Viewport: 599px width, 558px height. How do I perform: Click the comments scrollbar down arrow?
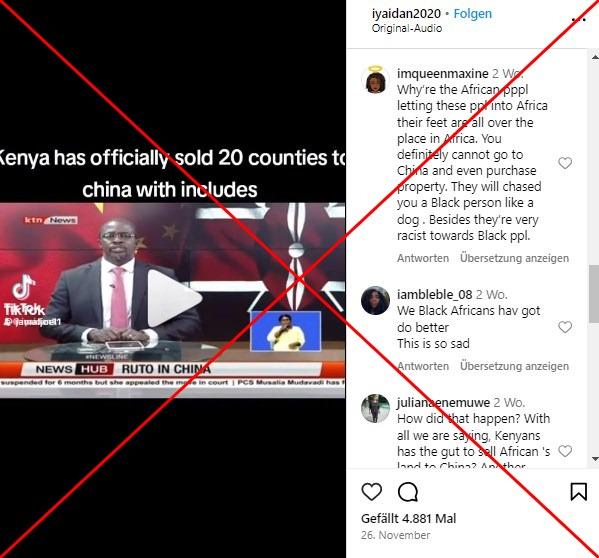point(595,458)
